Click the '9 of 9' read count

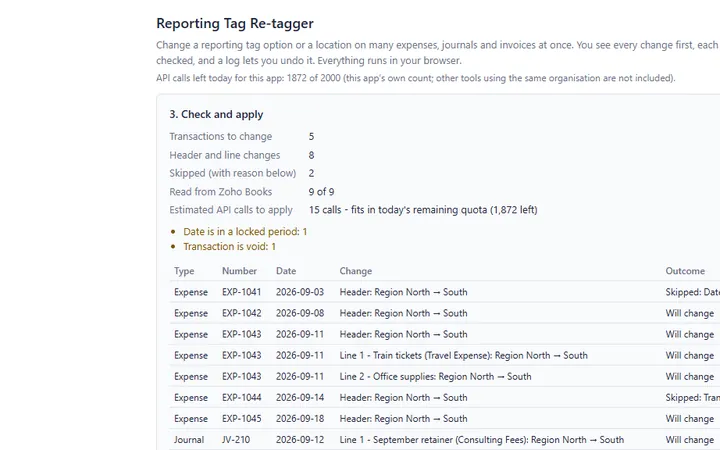pyautogui.click(x=321, y=191)
